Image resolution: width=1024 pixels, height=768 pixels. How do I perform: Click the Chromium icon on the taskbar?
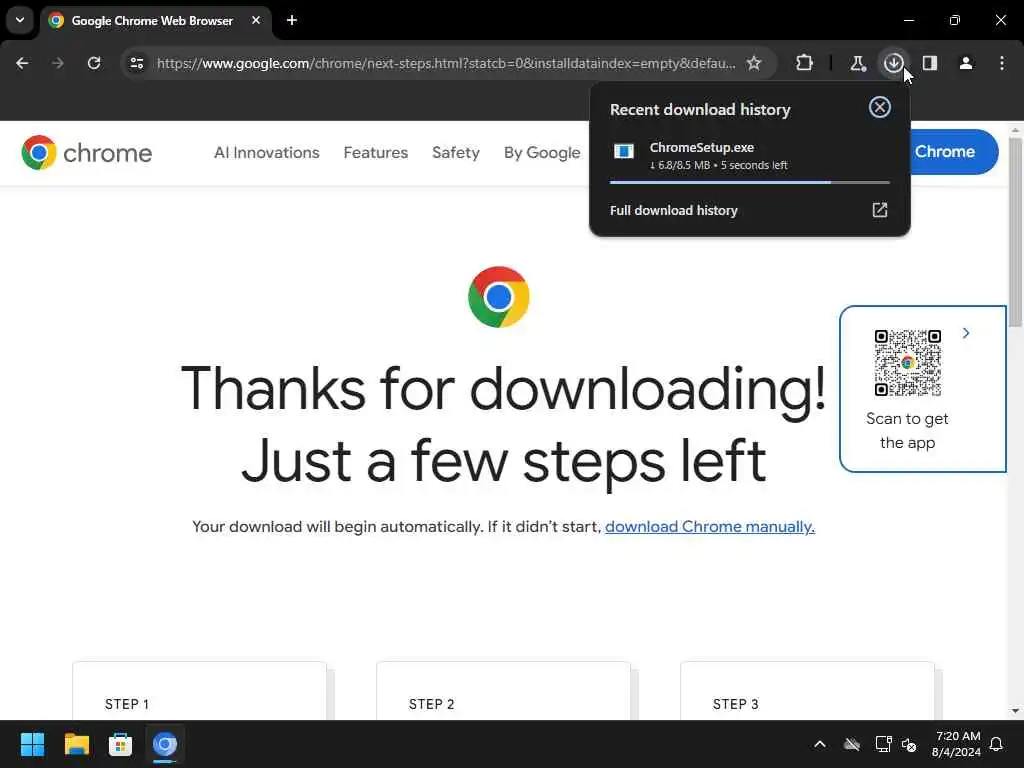(165, 744)
